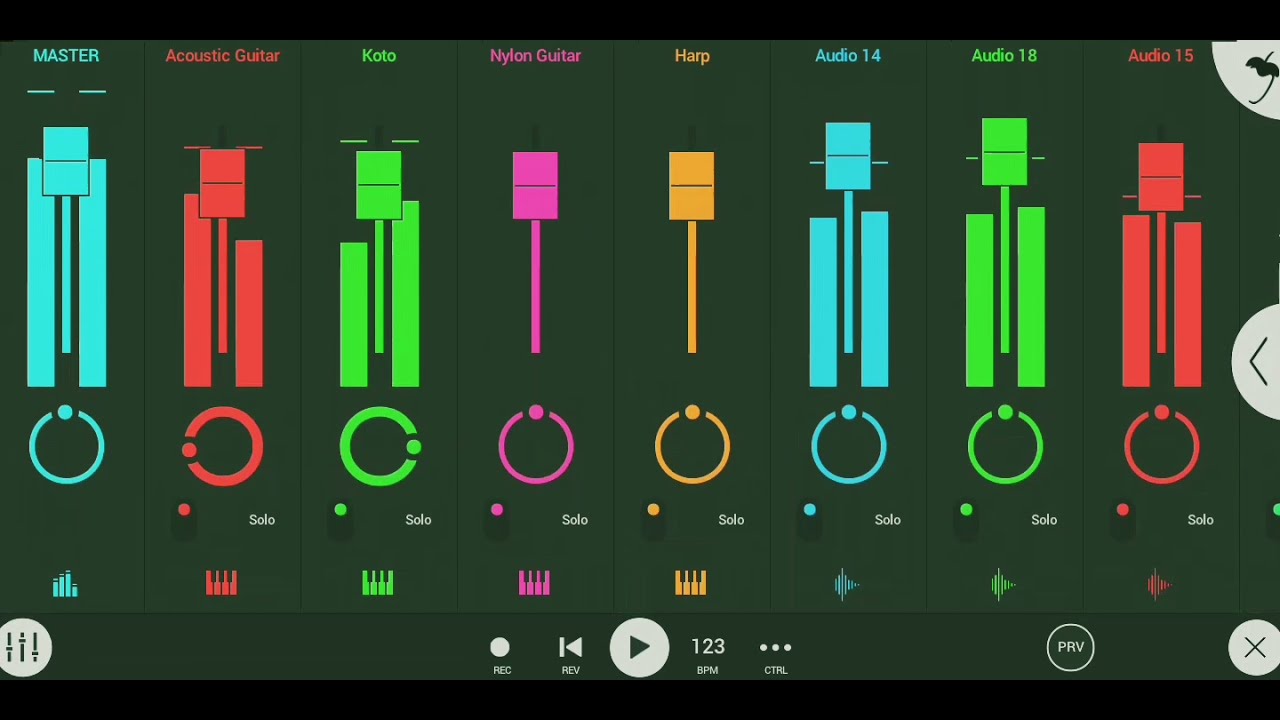Tap the FL Studio fruit logo
This screenshot has height=720, width=1280.
(x=1255, y=76)
